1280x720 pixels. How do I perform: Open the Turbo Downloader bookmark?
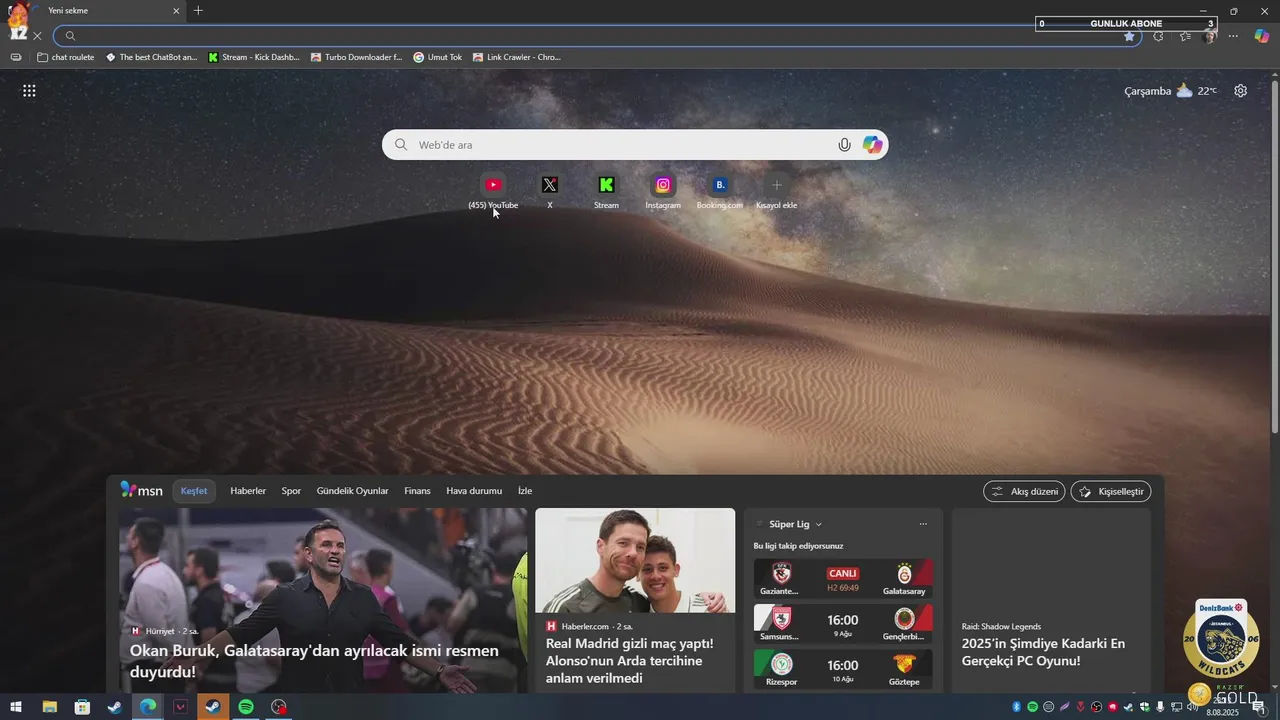tap(356, 57)
